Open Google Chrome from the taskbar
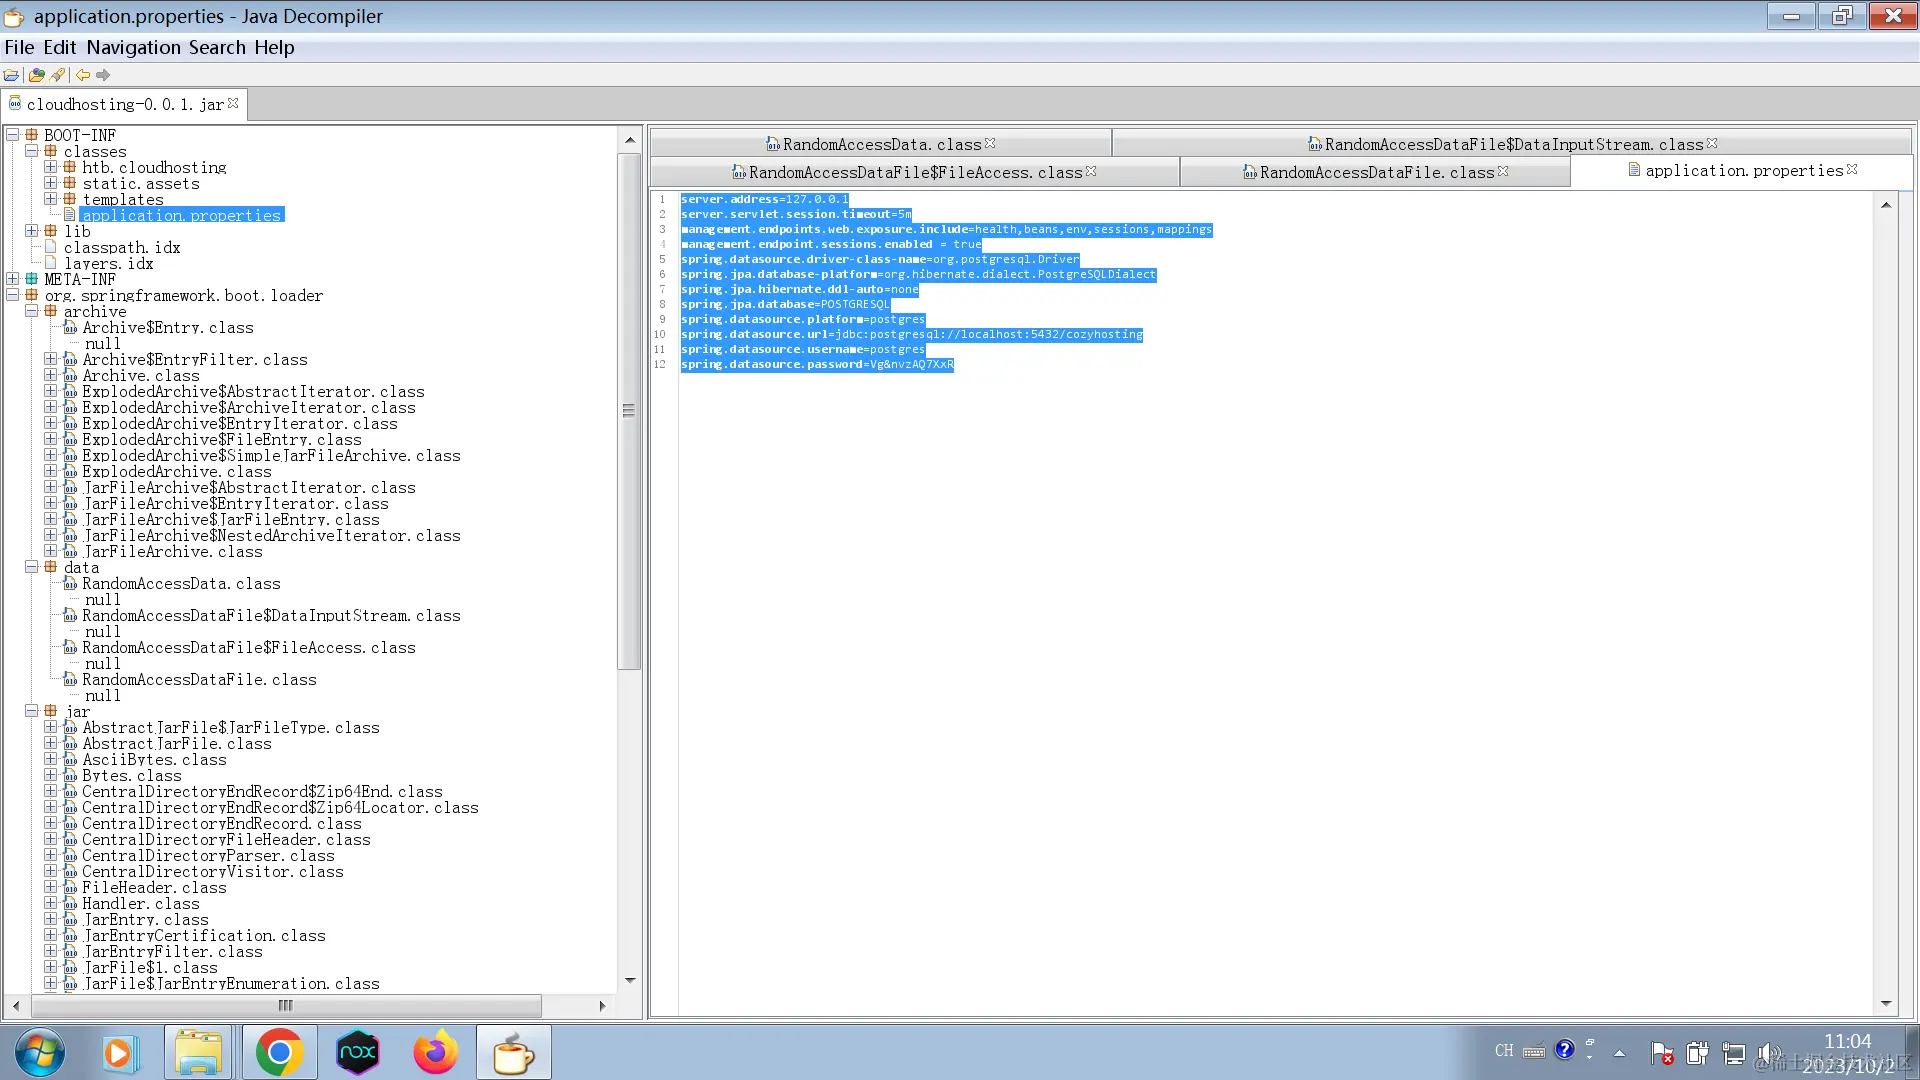 click(279, 1052)
